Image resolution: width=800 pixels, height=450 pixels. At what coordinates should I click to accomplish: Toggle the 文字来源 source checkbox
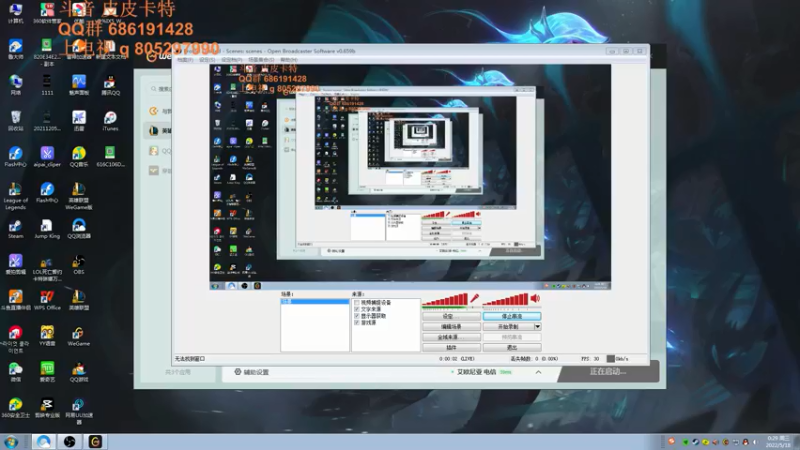[357, 309]
